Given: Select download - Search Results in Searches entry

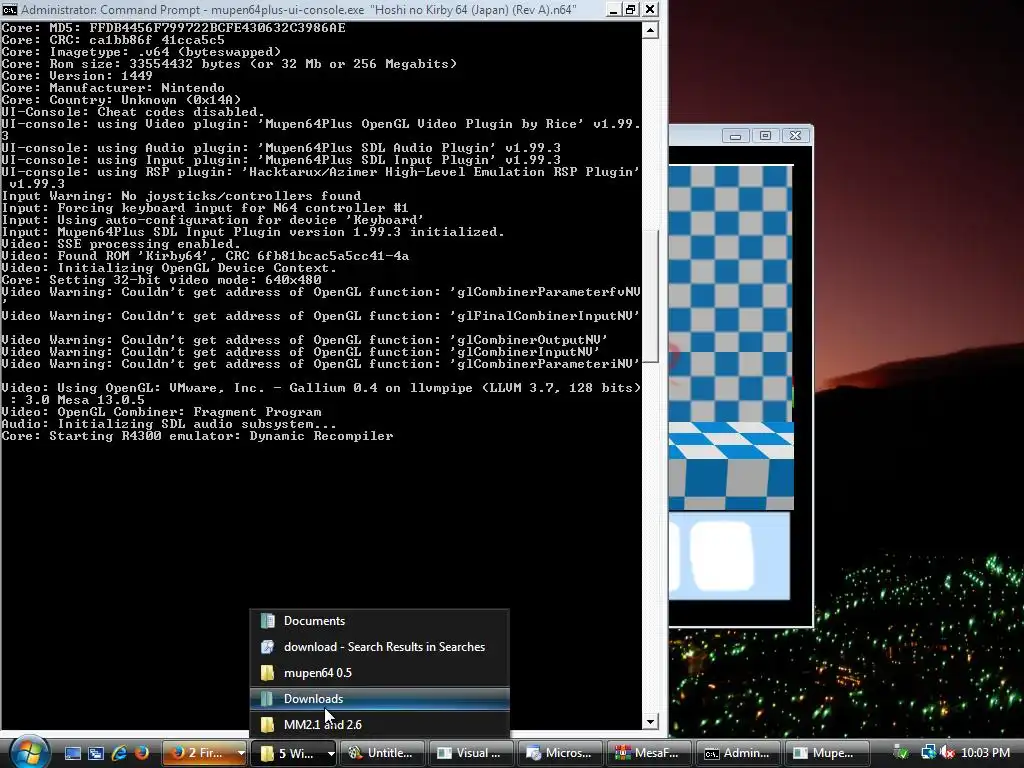Looking at the screenshot, I should (379, 647).
